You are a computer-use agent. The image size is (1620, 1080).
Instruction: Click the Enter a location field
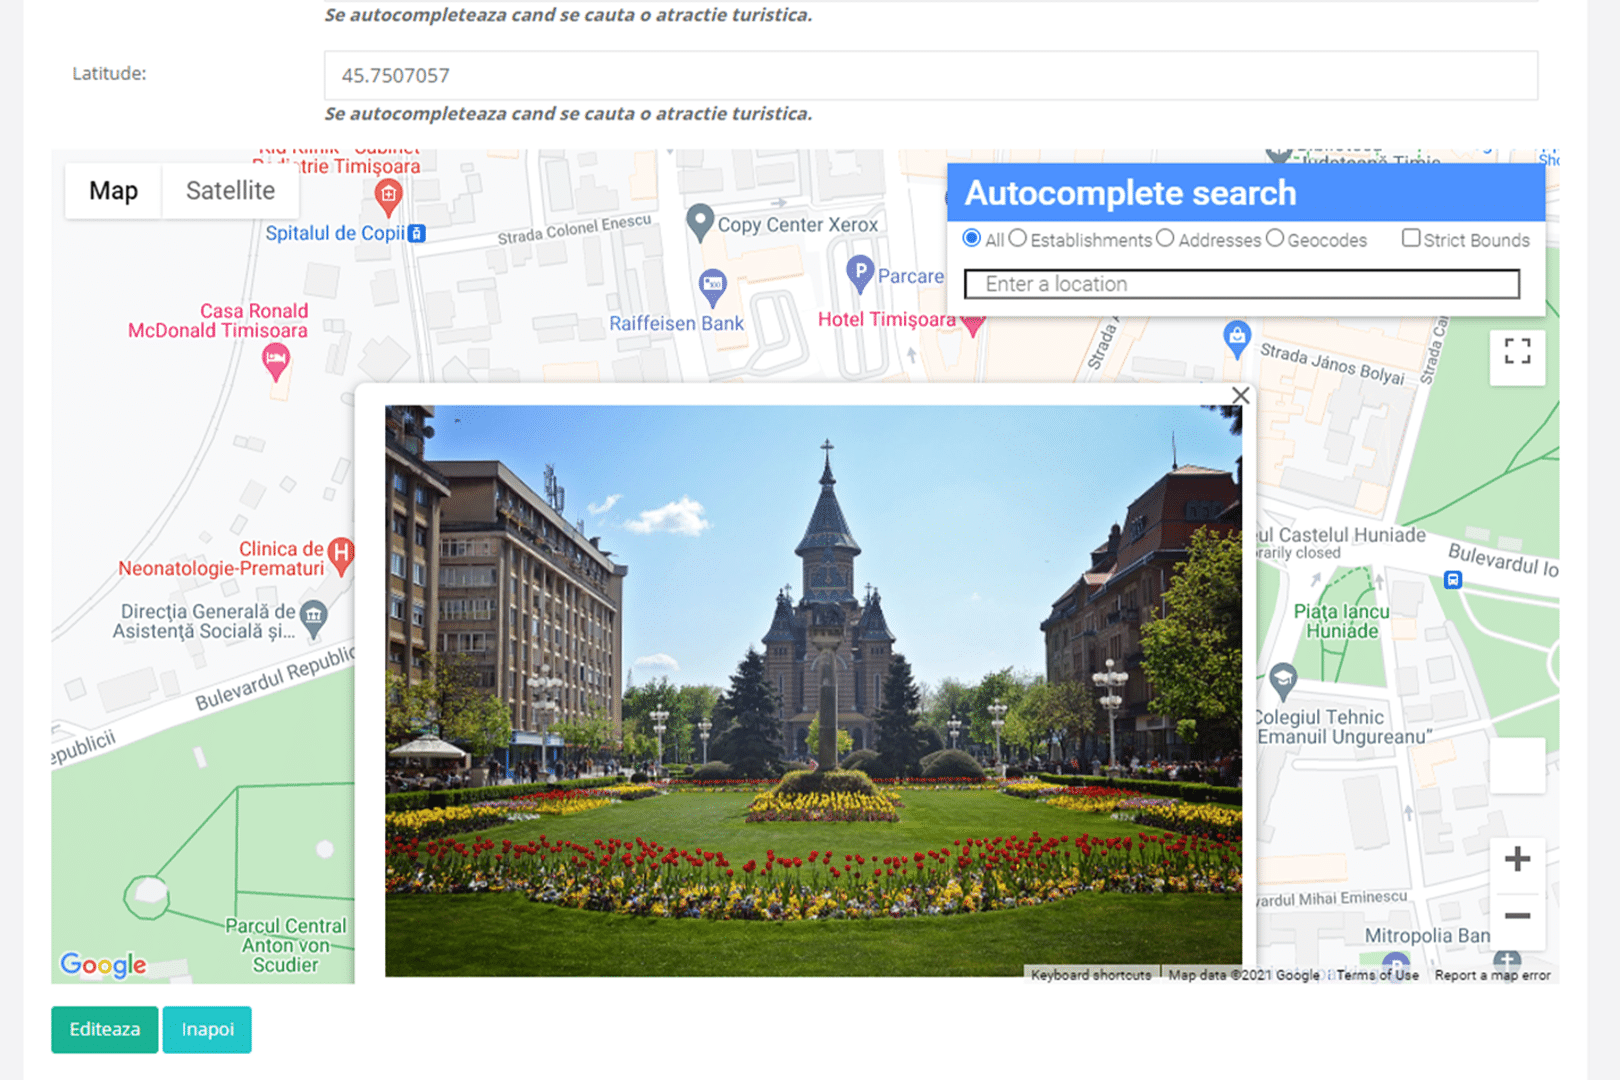click(1241, 284)
